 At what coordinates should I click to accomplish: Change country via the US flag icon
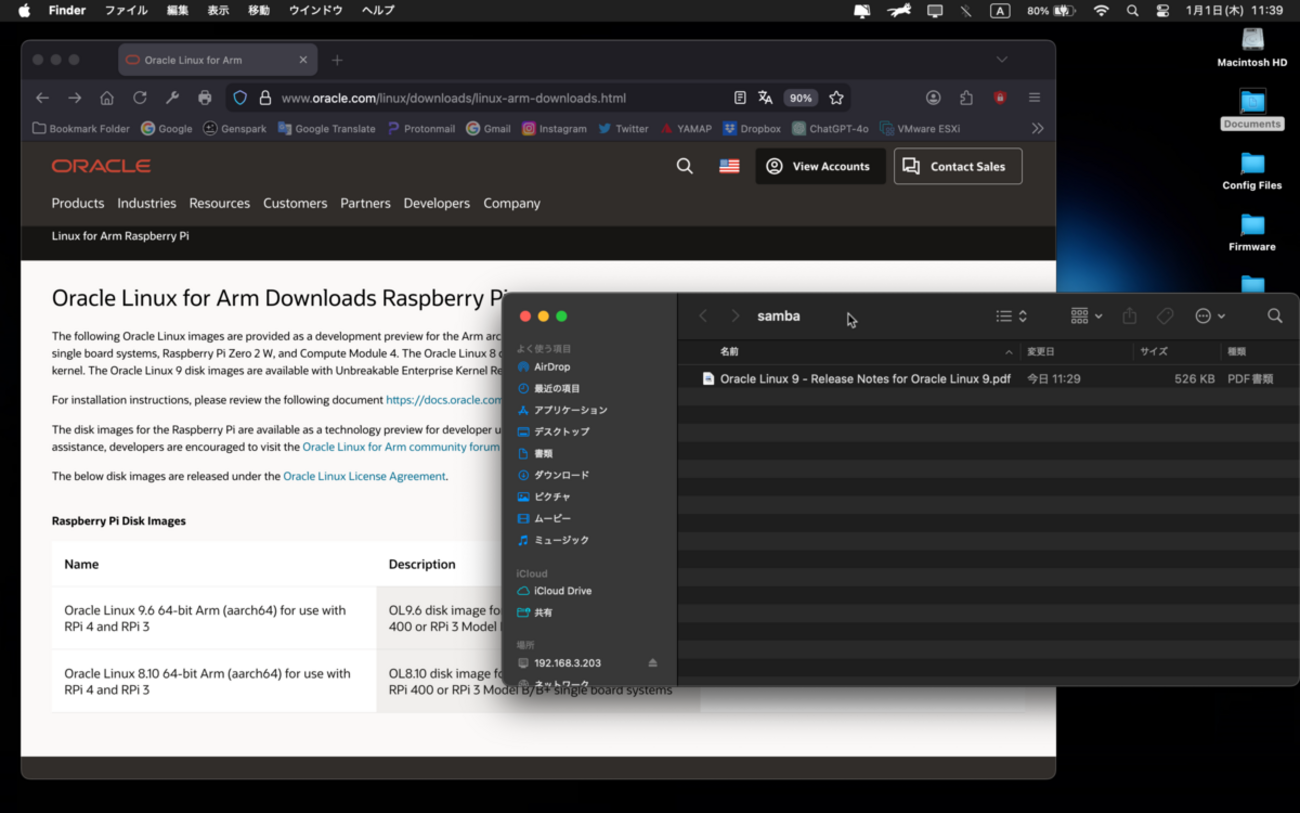click(729, 166)
